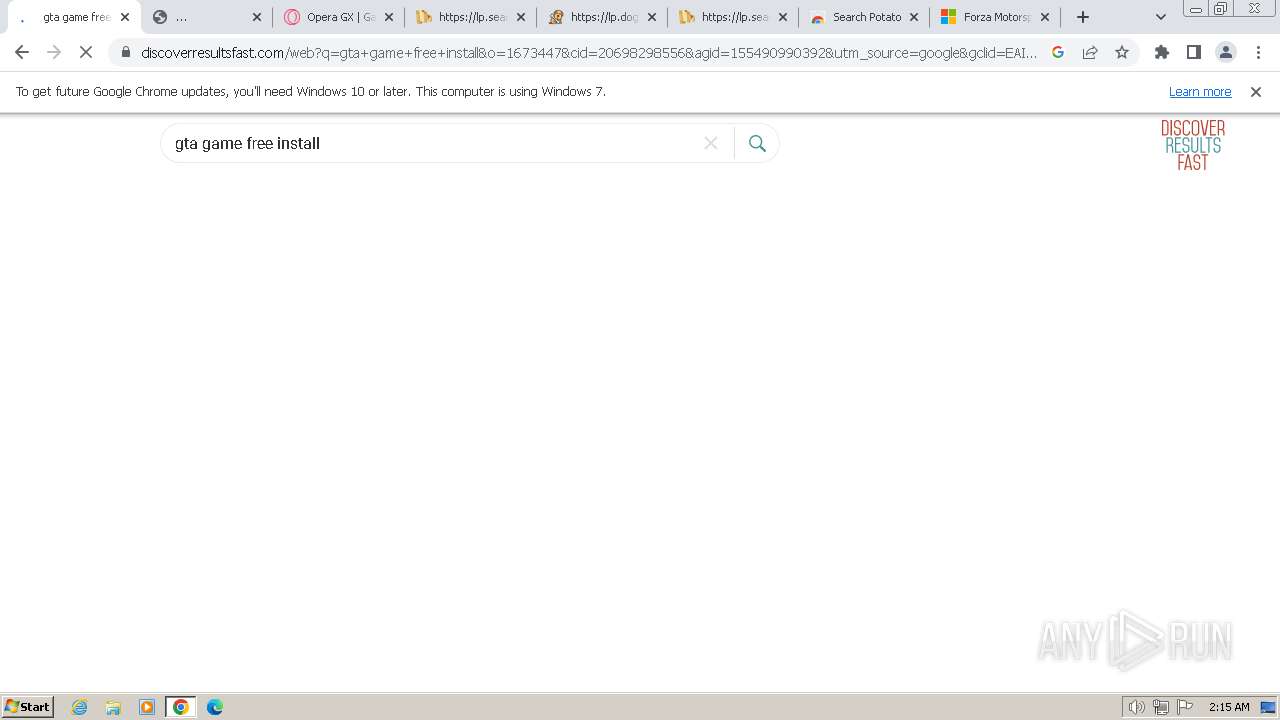The width and height of the screenshot is (1280, 720).
Task: Switch to the gta game free tab
Action: point(72,18)
